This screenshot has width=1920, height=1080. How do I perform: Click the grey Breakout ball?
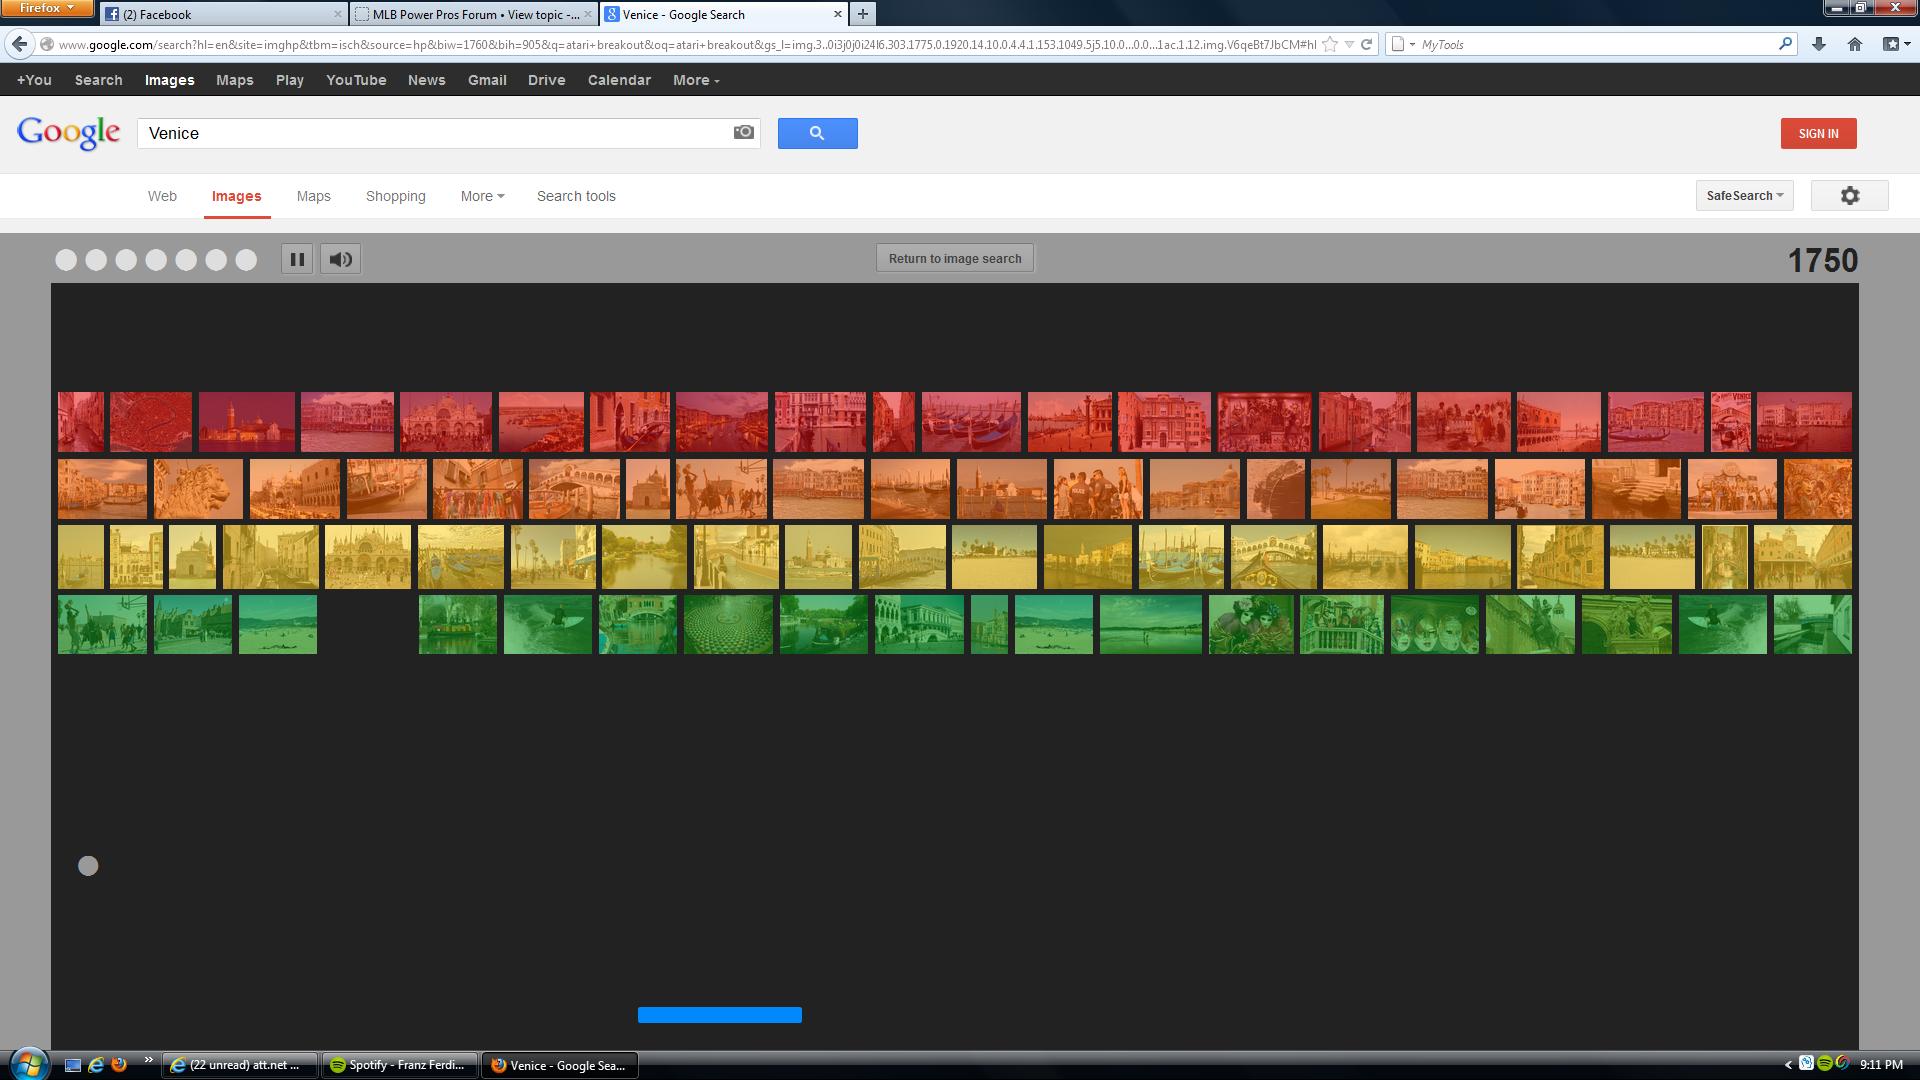pyautogui.click(x=88, y=866)
